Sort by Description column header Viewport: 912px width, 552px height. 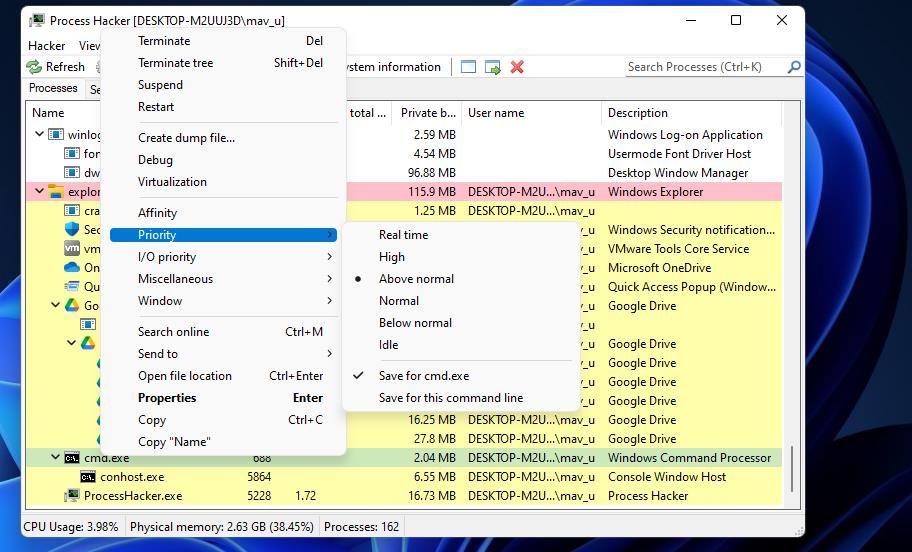(692, 113)
